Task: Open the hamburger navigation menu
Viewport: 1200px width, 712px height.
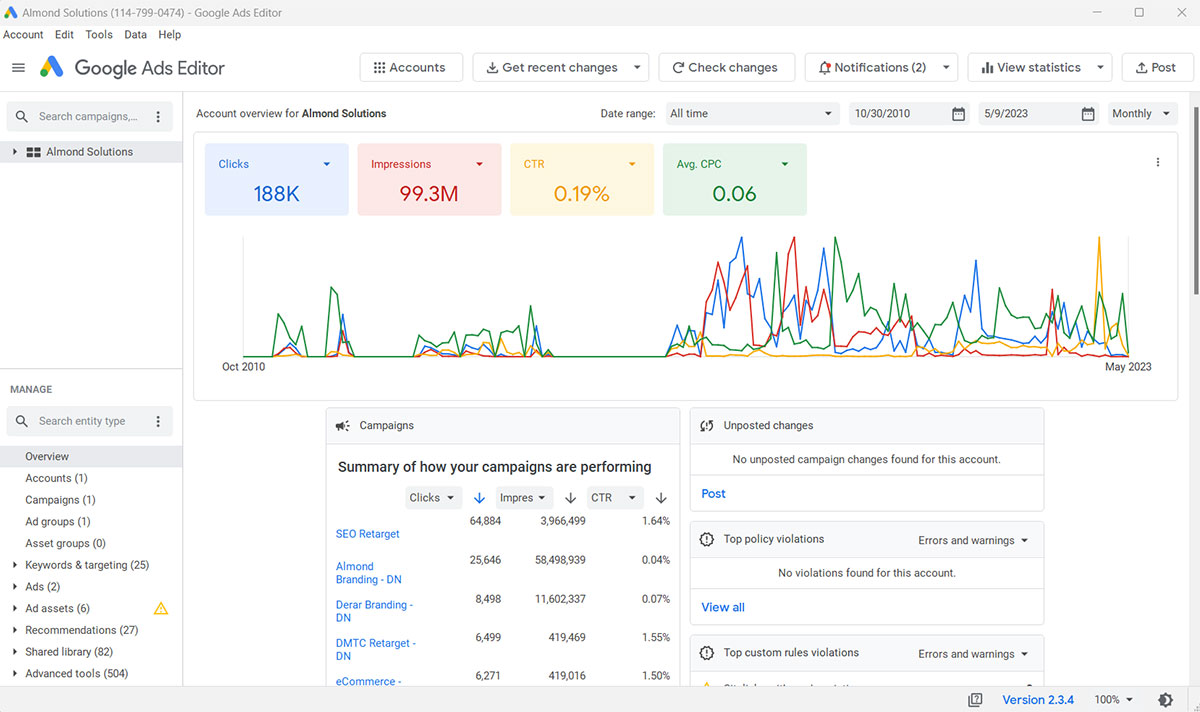Action: [18, 68]
